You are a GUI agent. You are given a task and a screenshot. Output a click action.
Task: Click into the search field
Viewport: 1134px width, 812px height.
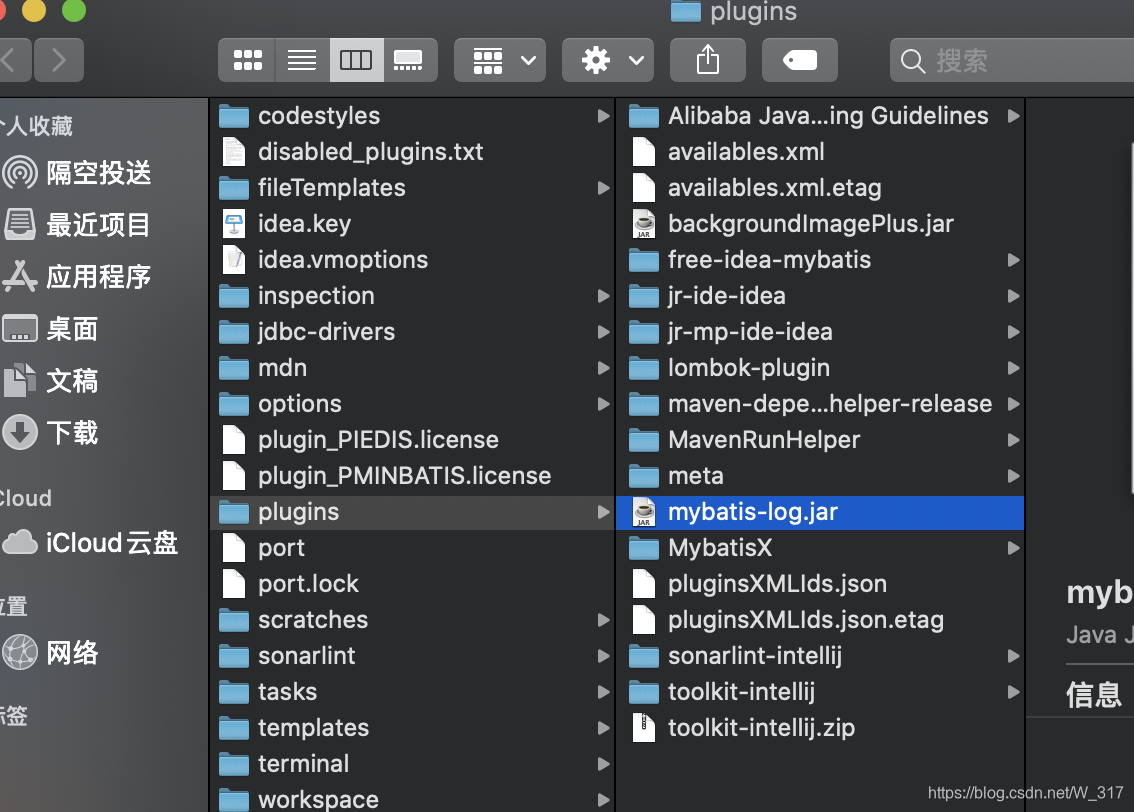point(1012,60)
